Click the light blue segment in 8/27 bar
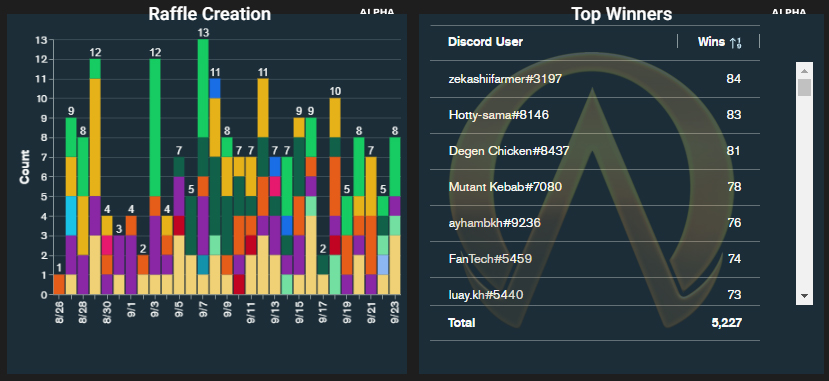 point(71,216)
